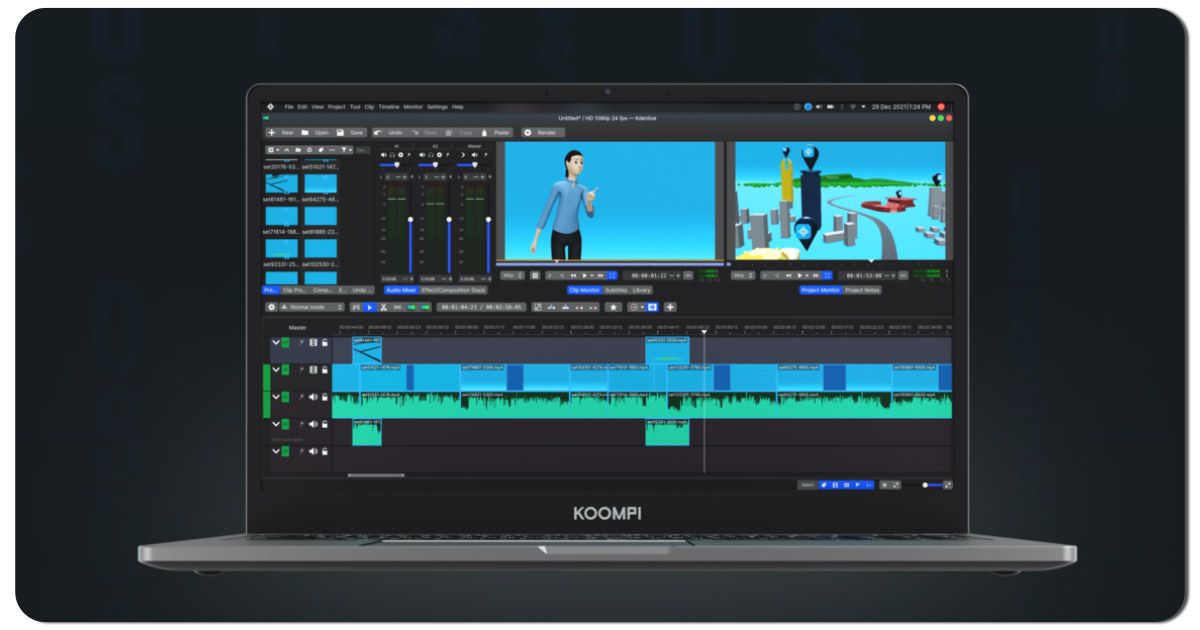Toggle the lock on the top video track
Screen dimensions: 1200x630
[x=324, y=342]
